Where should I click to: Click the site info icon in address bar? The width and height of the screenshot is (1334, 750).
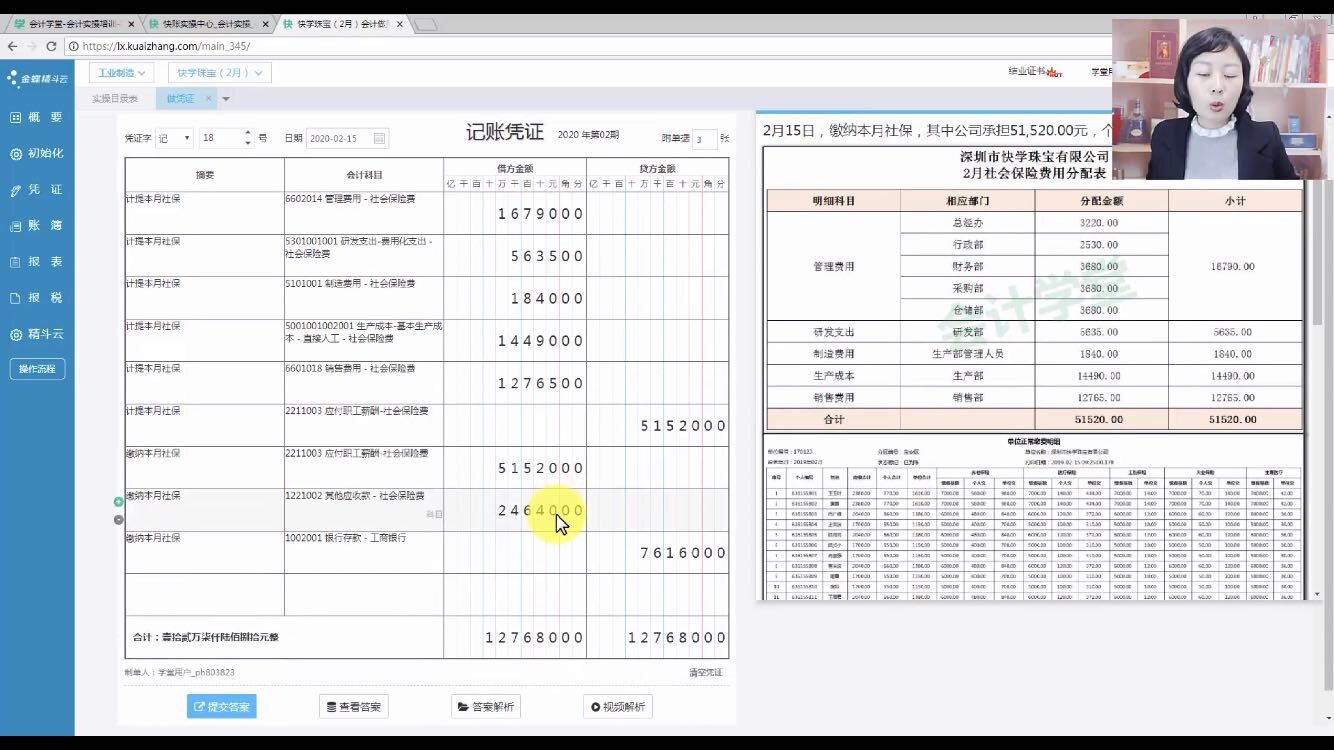coord(74,46)
